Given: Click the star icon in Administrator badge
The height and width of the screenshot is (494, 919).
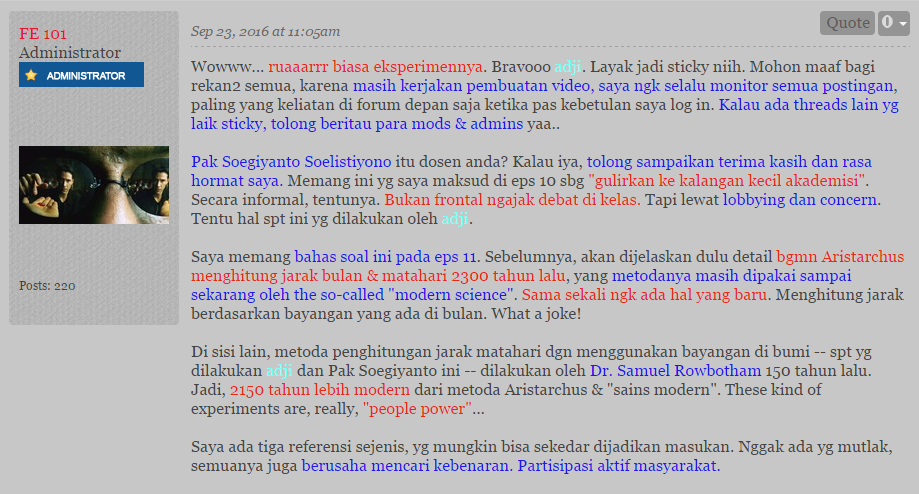Looking at the screenshot, I should [x=31, y=75].
